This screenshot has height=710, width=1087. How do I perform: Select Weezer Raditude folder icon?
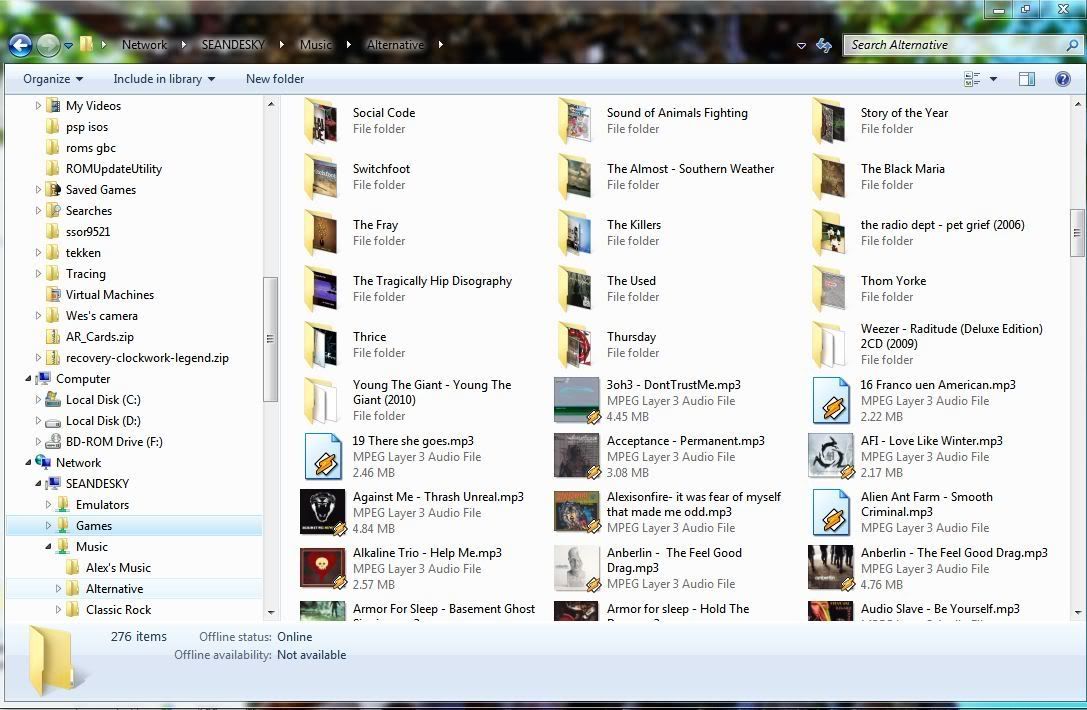pos(829,345)
